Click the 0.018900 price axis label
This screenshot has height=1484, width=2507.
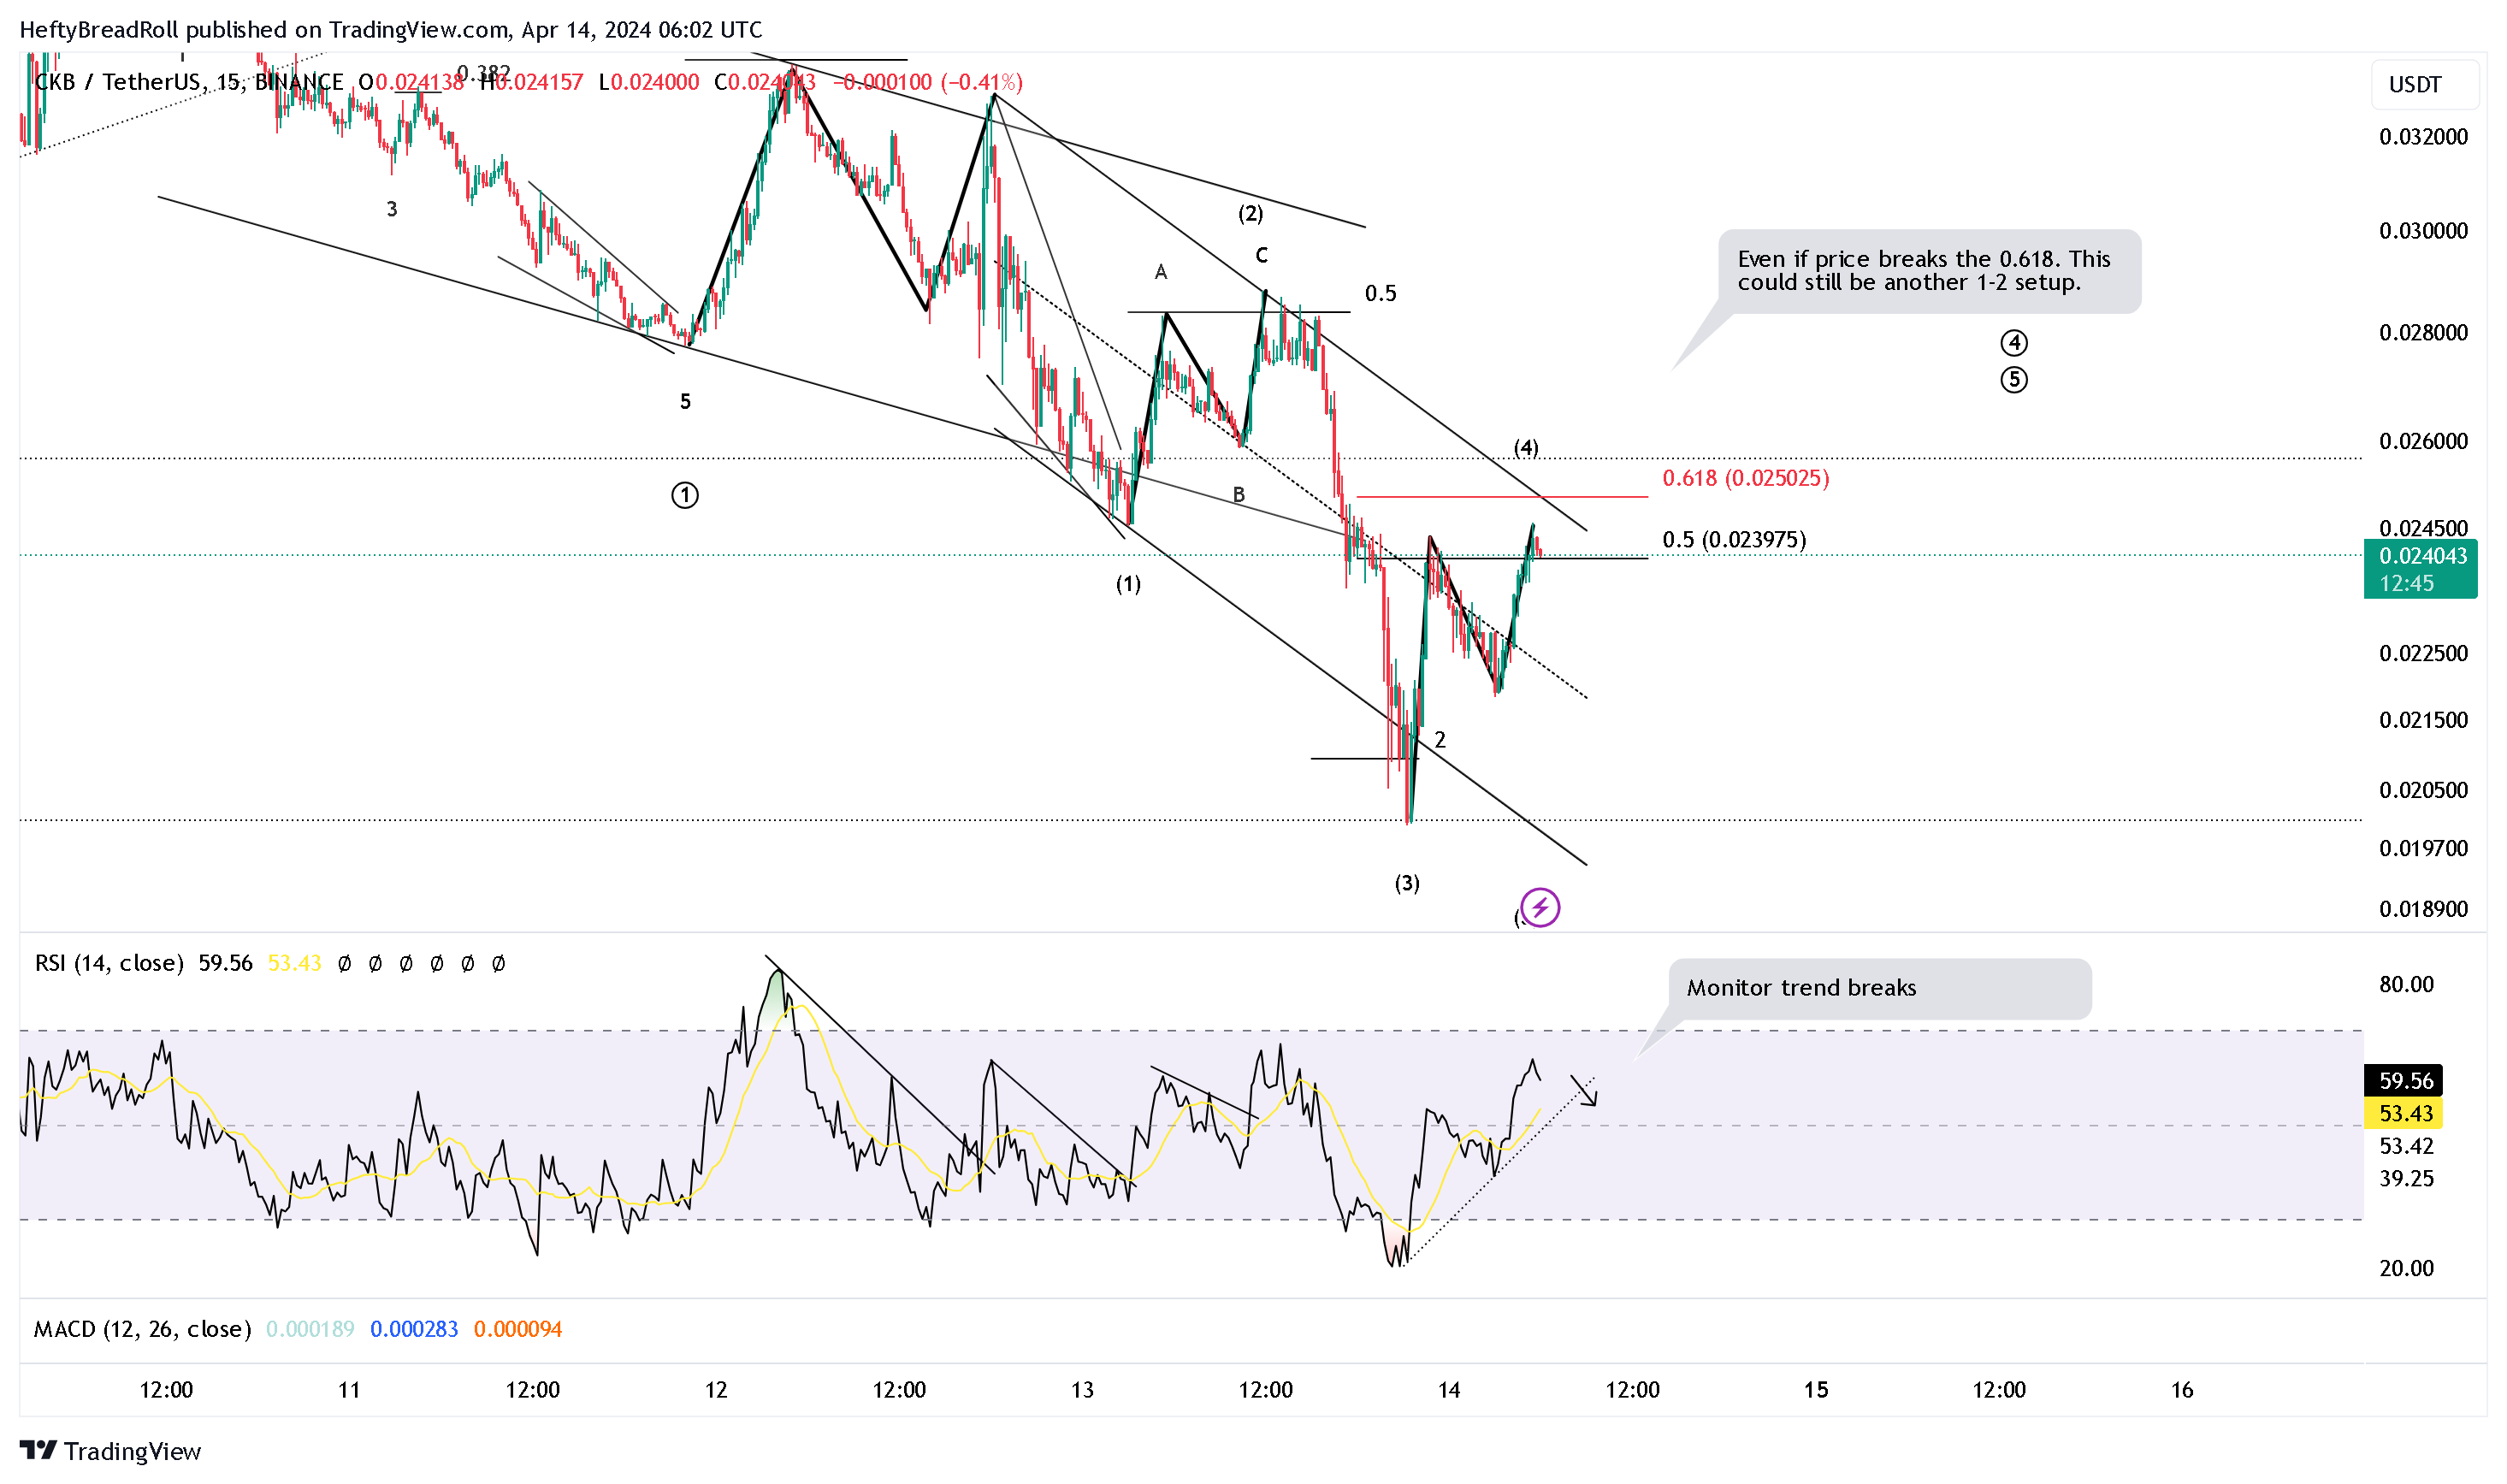pyautogui.click(x=2423, y=909)
